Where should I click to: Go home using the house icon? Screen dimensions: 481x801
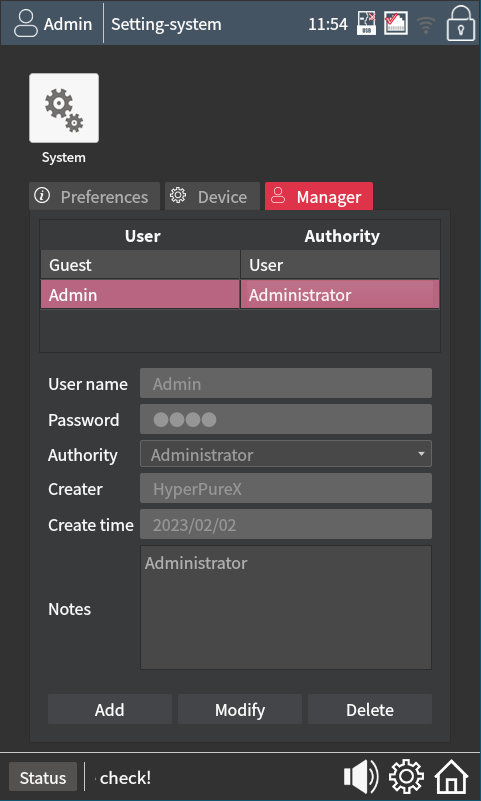click(451, 777)
